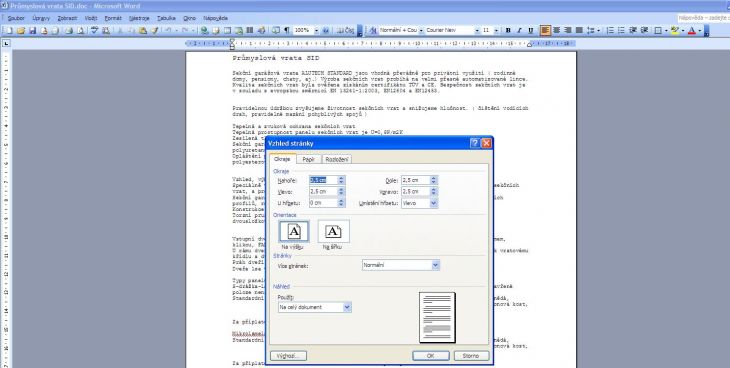Click the Výchozí default button
The image size is (730, 368).
tap(288, 356)
